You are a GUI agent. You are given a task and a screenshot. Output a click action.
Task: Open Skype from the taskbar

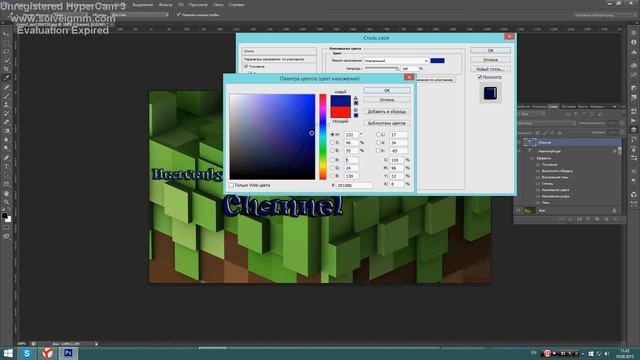coord(27,353)
